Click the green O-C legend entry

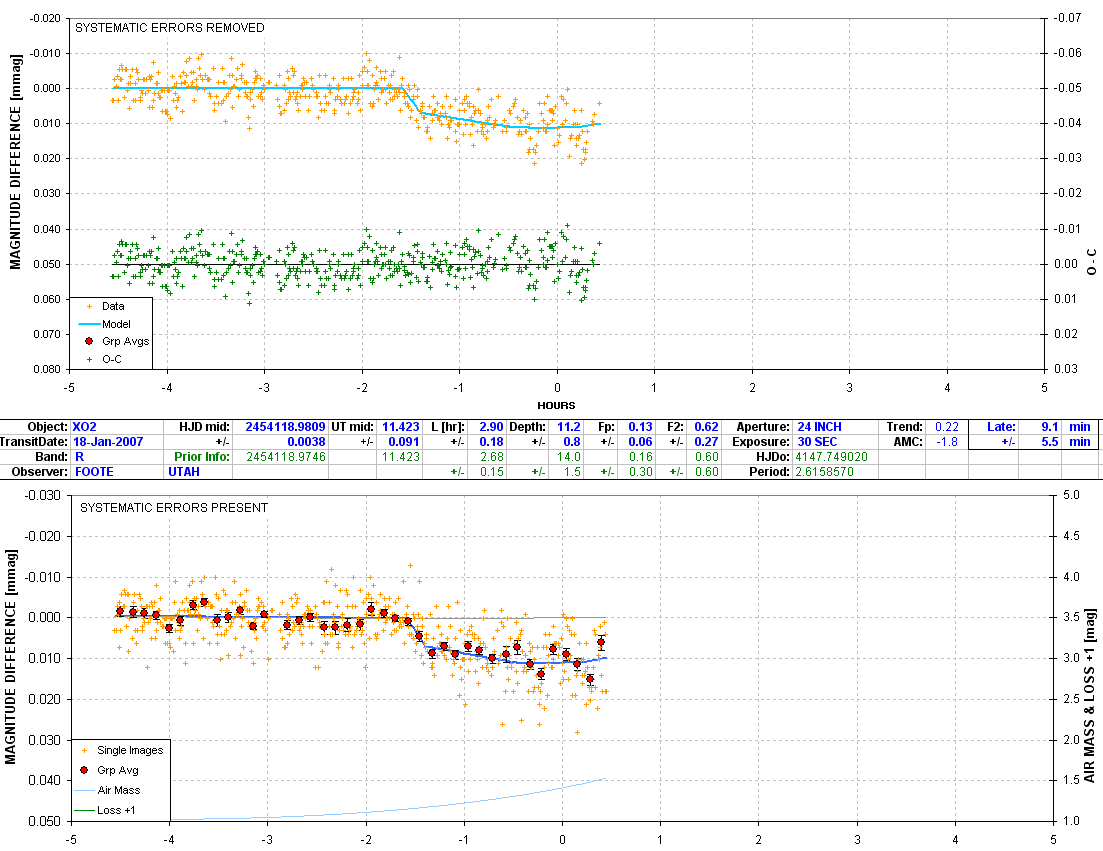point(103,359)
